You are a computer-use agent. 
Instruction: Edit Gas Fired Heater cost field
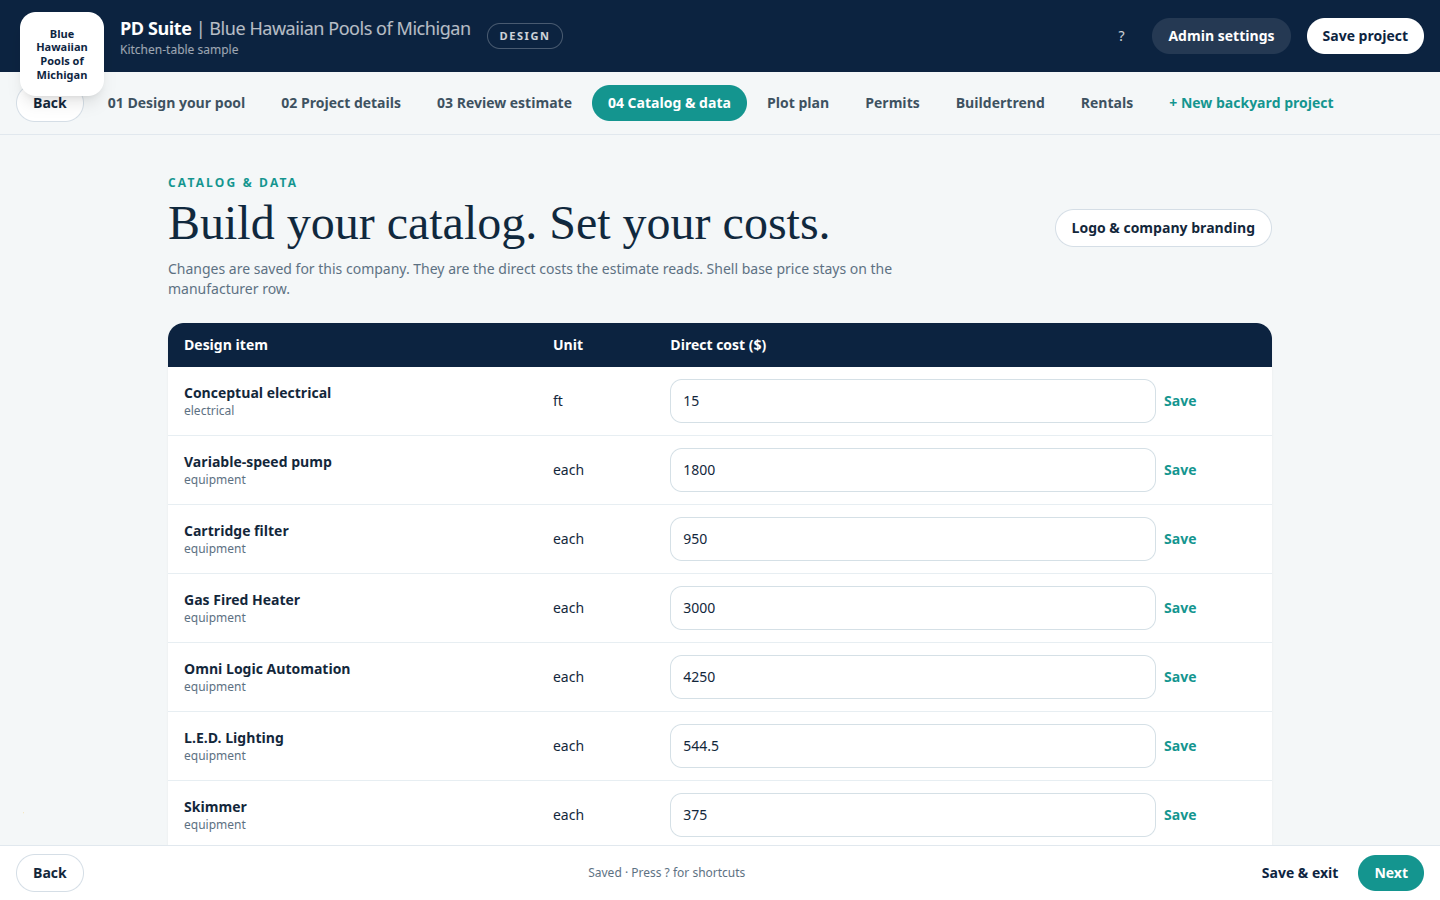pyautogui.click(x=913, y=608)
